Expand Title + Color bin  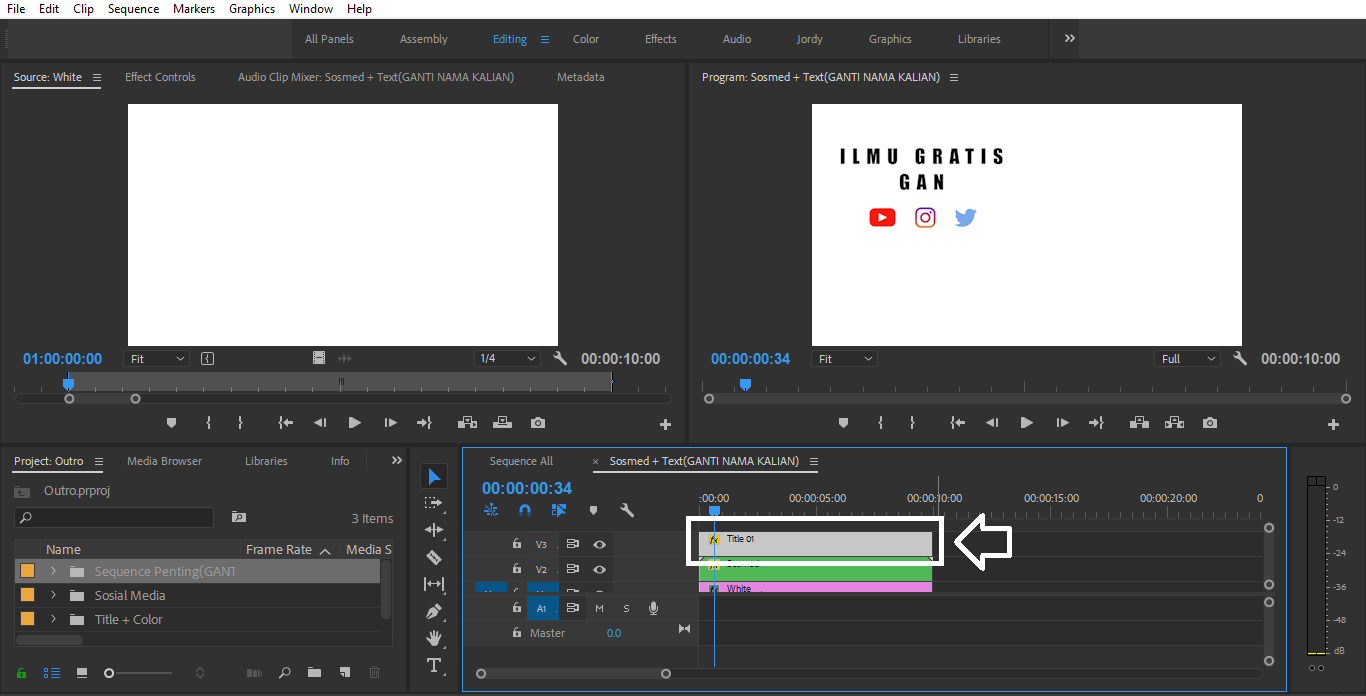coord(54,619)
